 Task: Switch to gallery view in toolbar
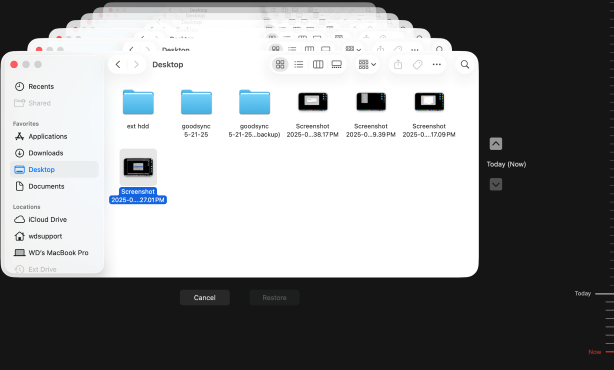coord(337,64)
